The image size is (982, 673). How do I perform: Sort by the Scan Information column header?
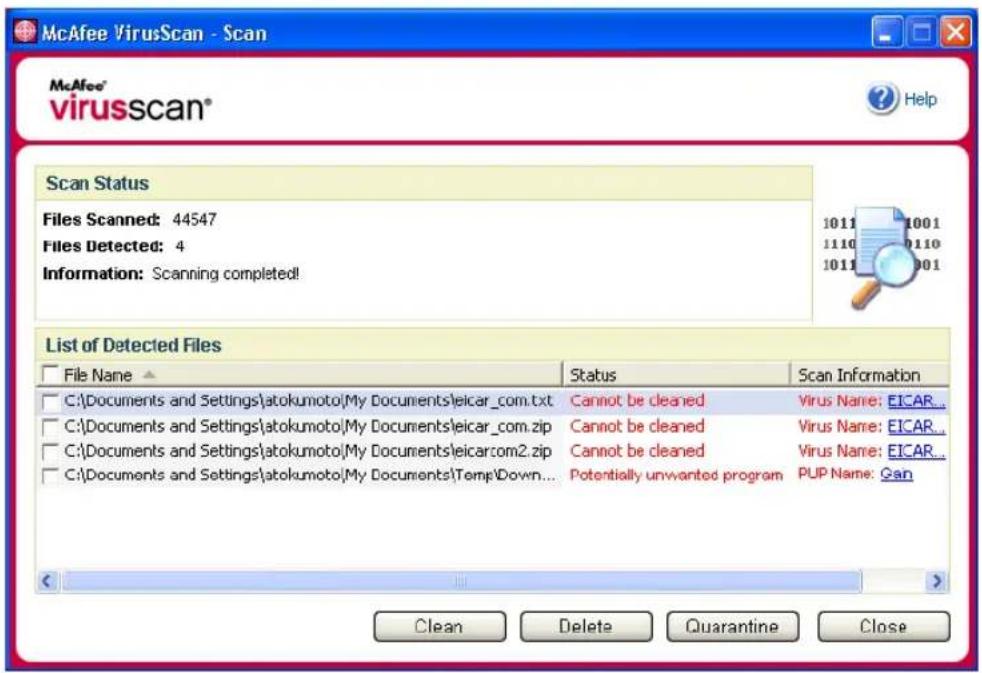871,374
